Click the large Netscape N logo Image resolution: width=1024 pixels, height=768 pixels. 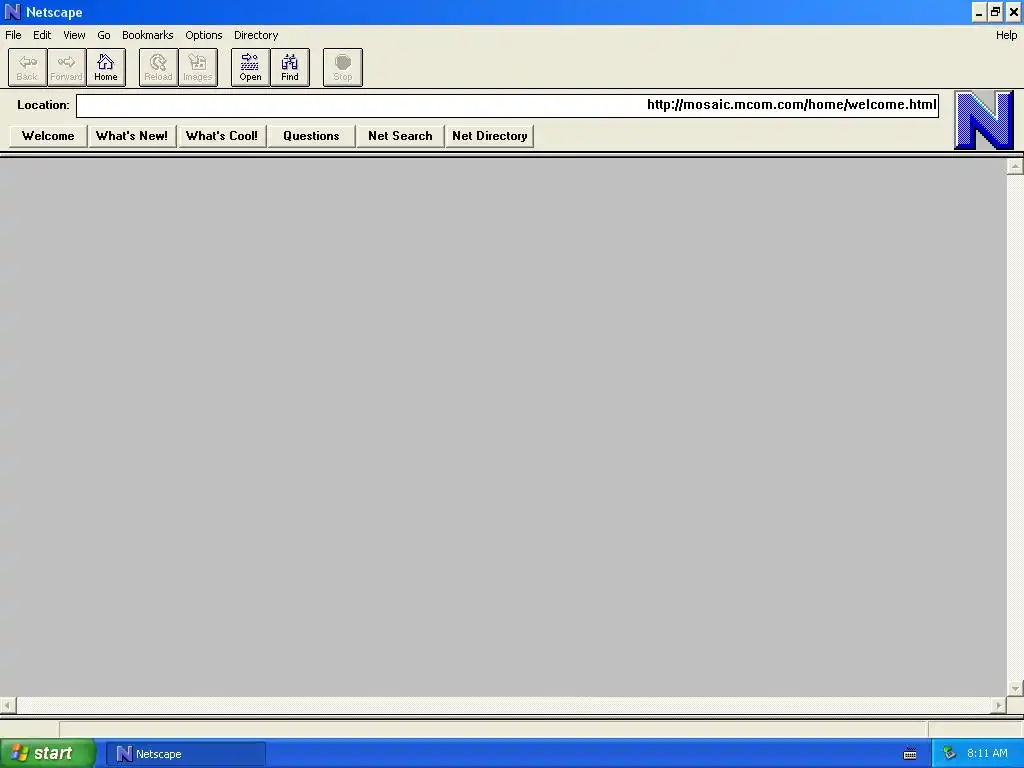click(x=984, y=120)
